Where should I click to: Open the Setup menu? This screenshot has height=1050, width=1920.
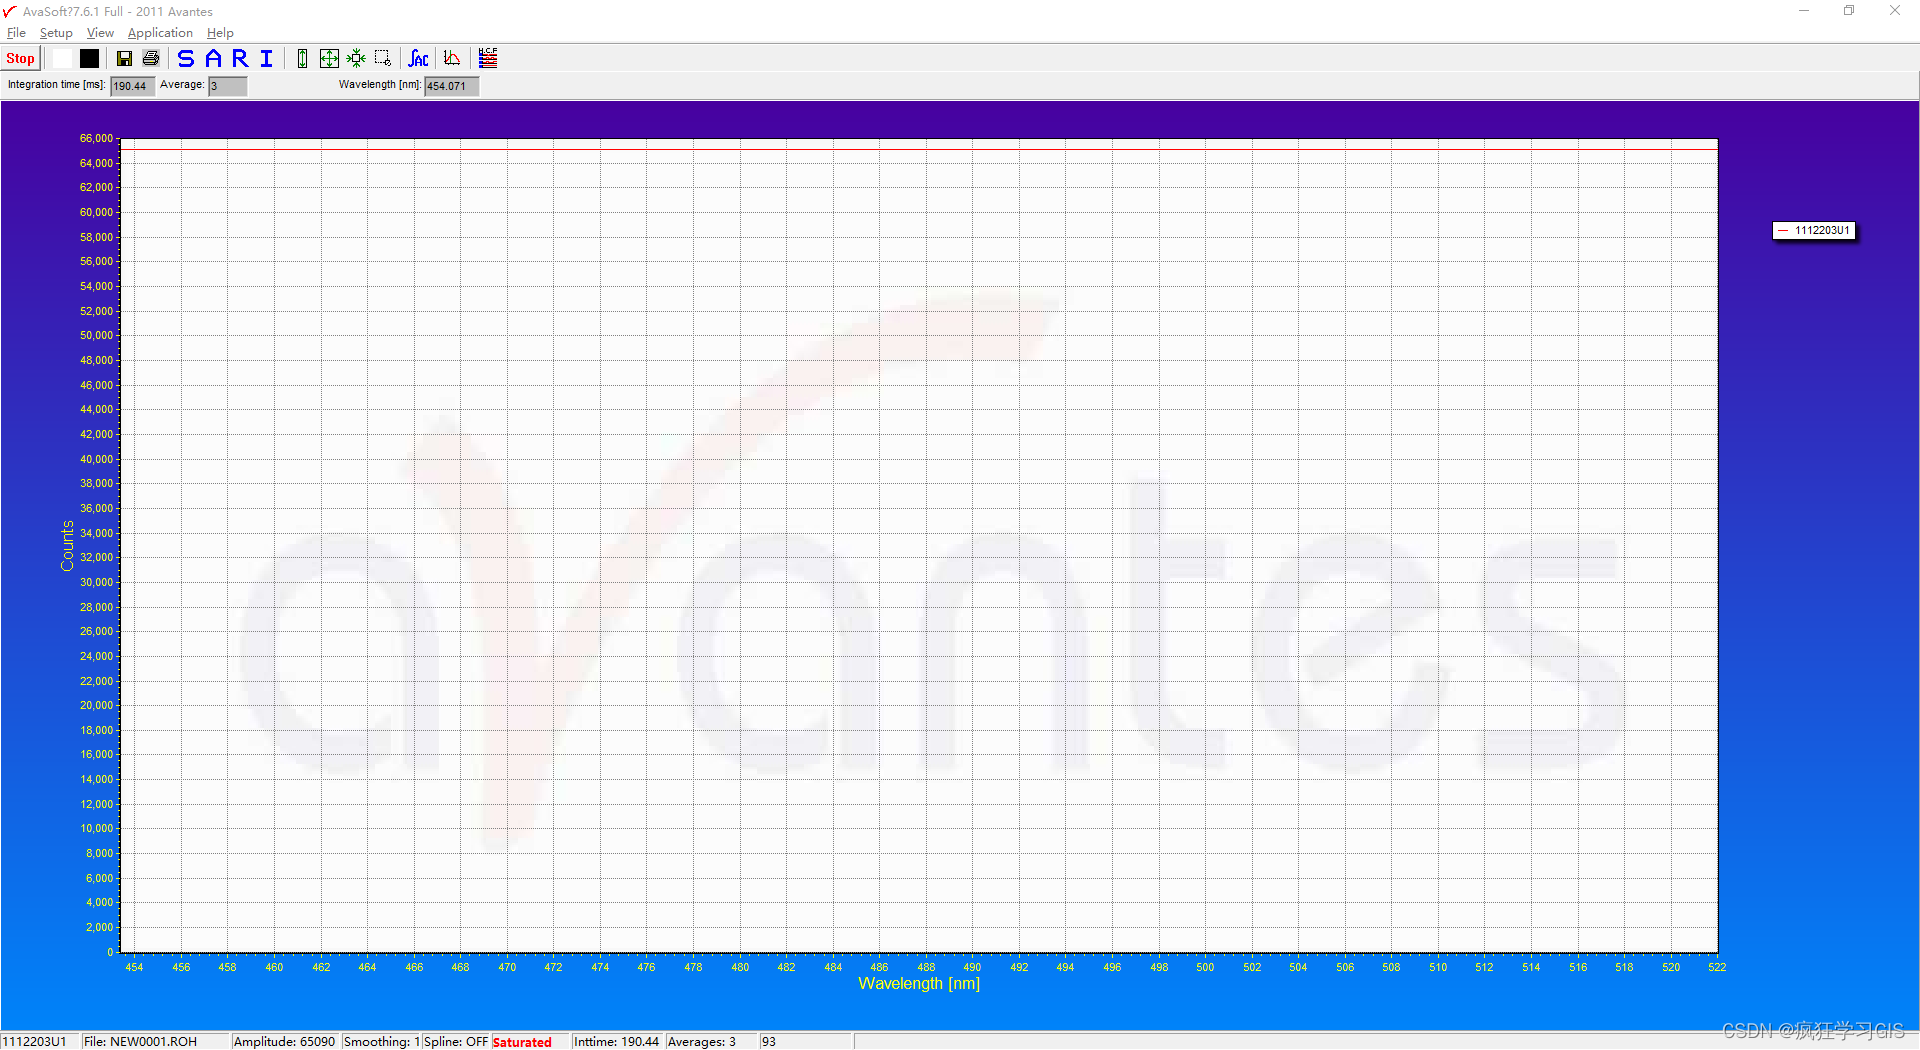point(56,33)
